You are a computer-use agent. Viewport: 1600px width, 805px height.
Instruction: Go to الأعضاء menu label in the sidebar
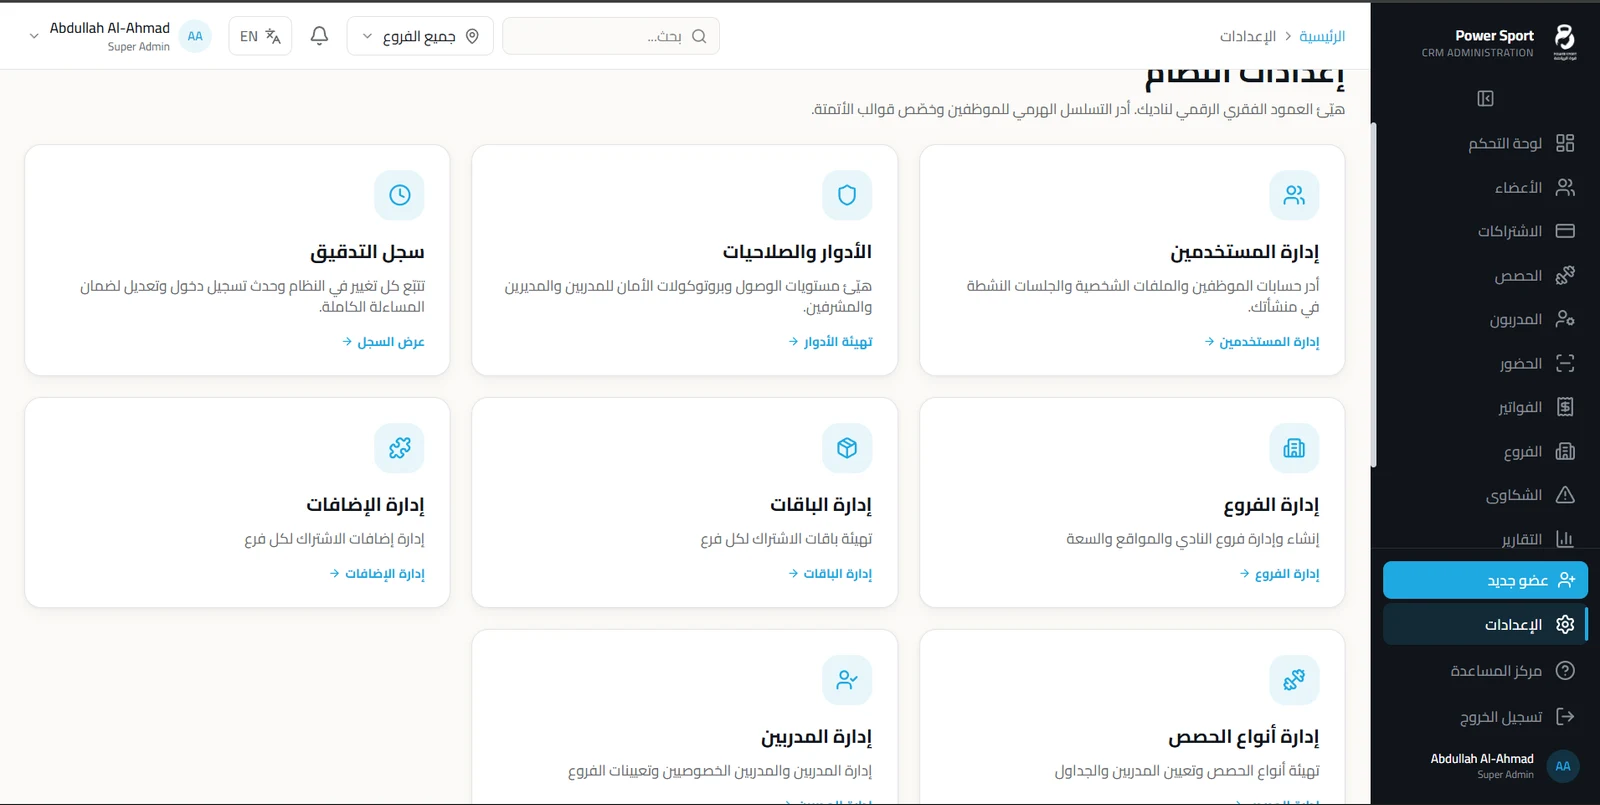coord(1518,187)
